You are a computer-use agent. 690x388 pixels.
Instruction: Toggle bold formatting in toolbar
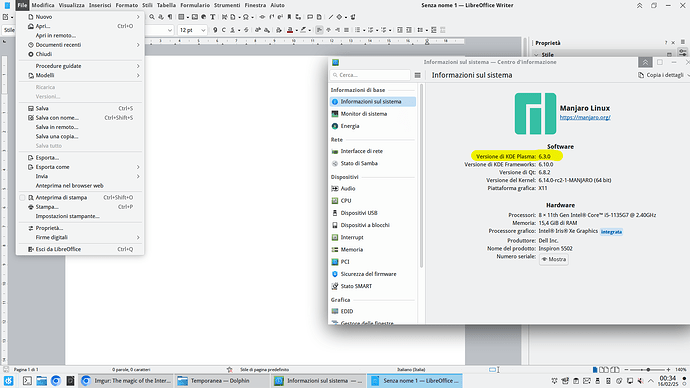click(215, 30)
